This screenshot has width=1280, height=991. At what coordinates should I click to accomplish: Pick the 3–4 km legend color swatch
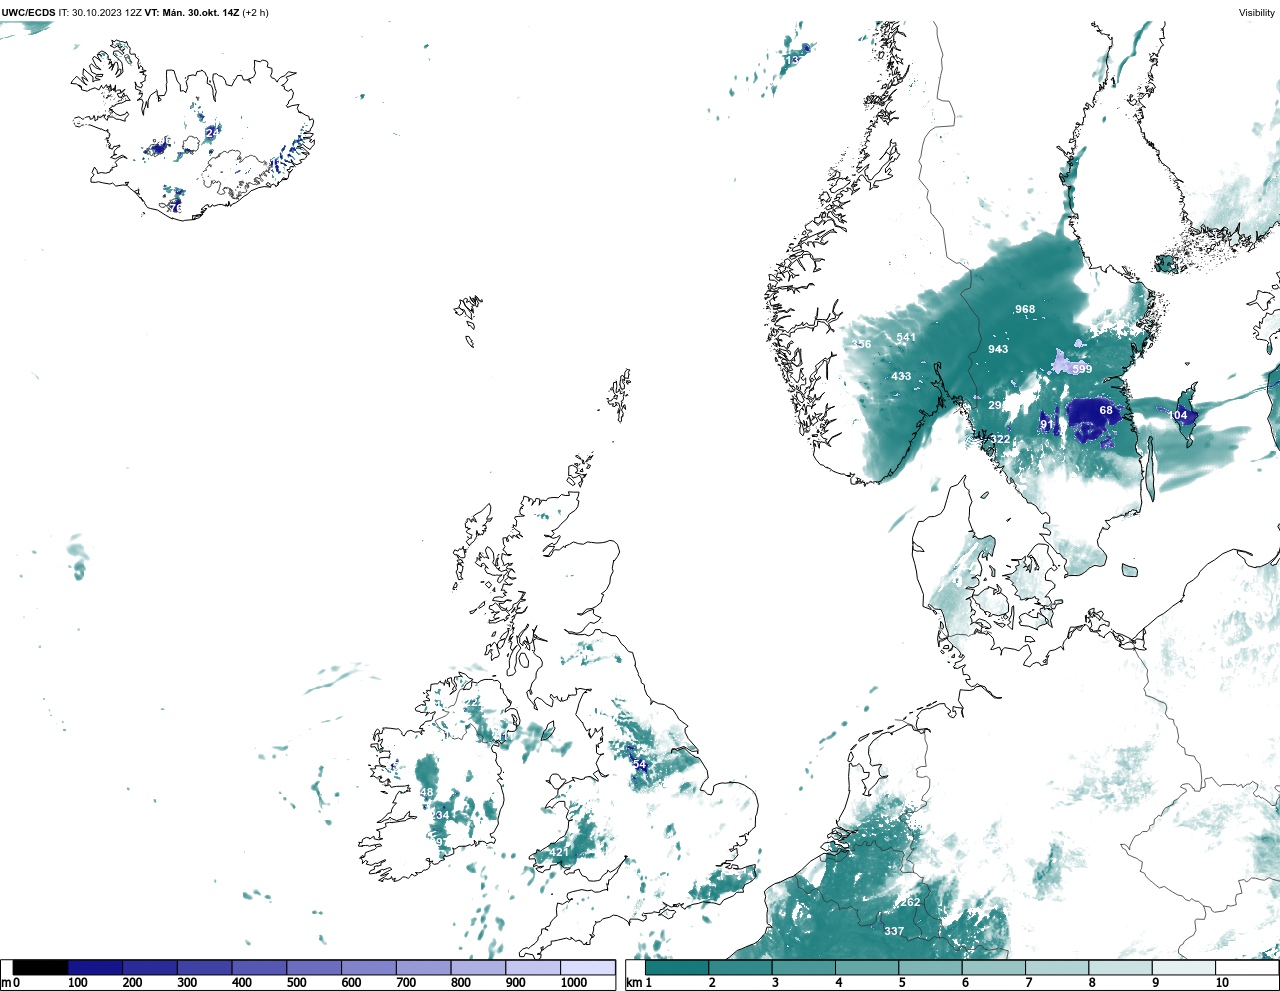[x=803, y=967]
